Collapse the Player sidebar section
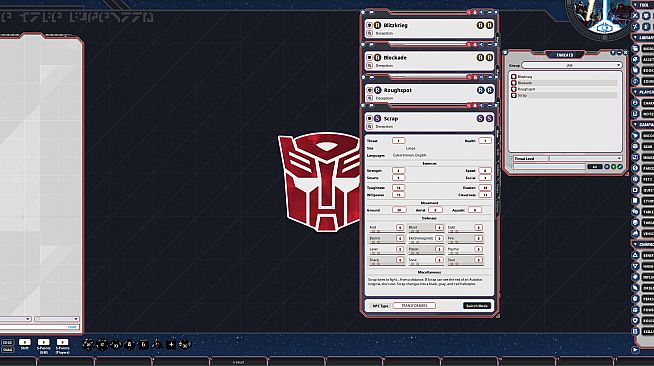This screenshot has width=654, height=366. click(x=643, y=92)
